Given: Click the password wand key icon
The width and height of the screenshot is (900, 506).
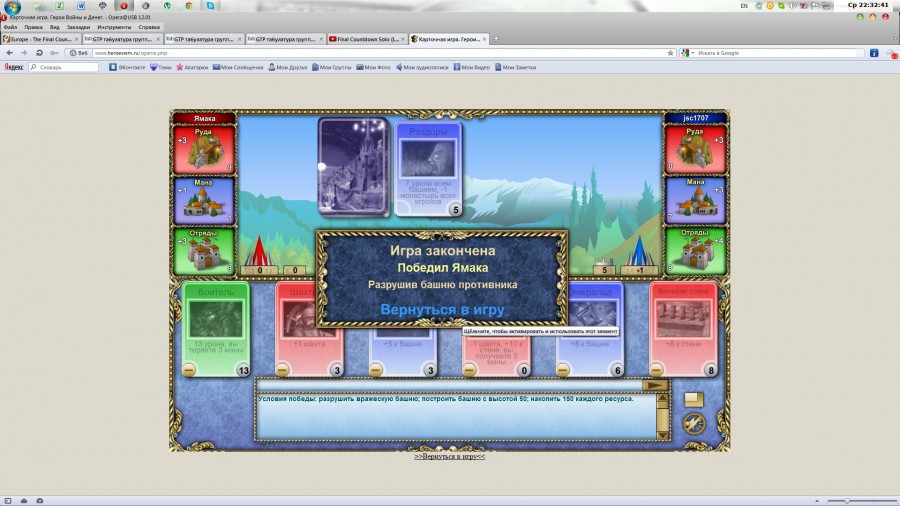Looking at the screenshot, I should pyautogui.click(x=54, y=53).
